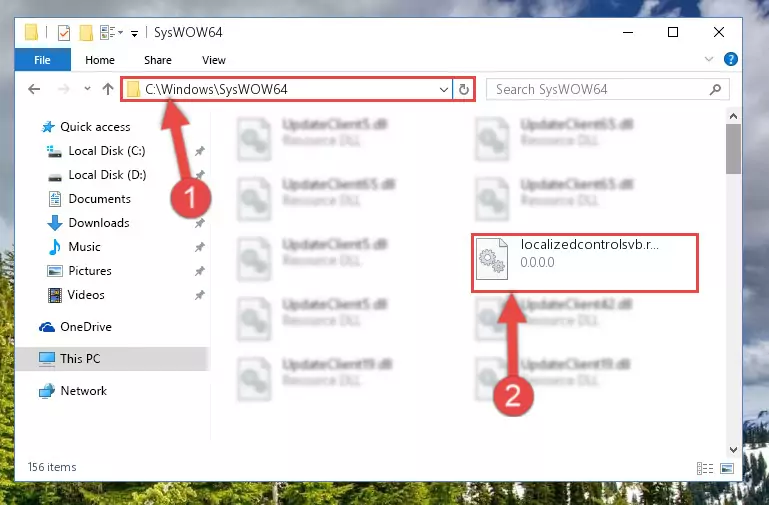This screenshot has height=505, width=769.
Task: Click the localizedcontrolsvb file gear icon
Action: (x=491, y=258)
